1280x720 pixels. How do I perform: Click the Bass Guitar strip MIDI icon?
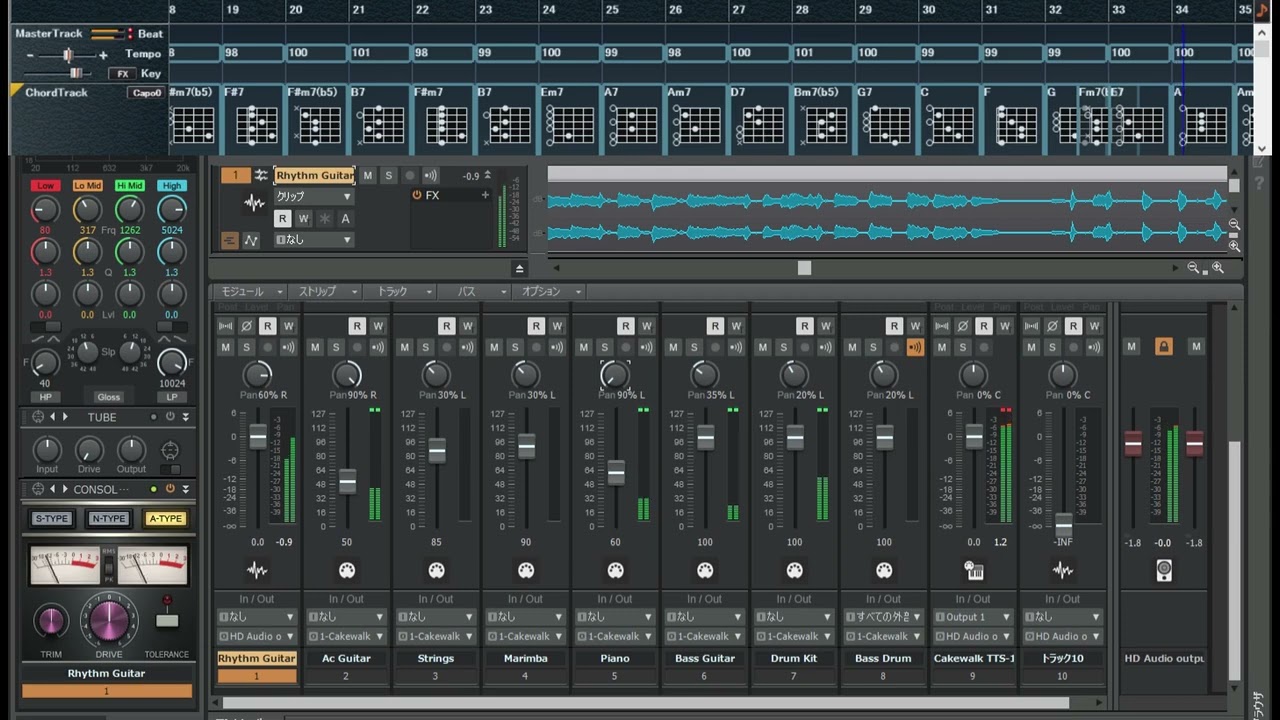[x=705, y=571]
